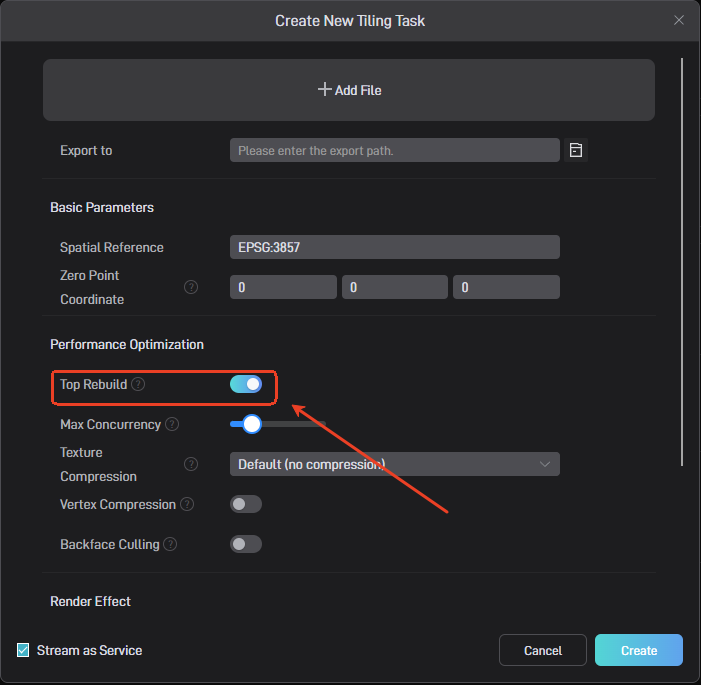Click the Performance Optimization heading
This screenshot has height=685, width=701.
127,344
